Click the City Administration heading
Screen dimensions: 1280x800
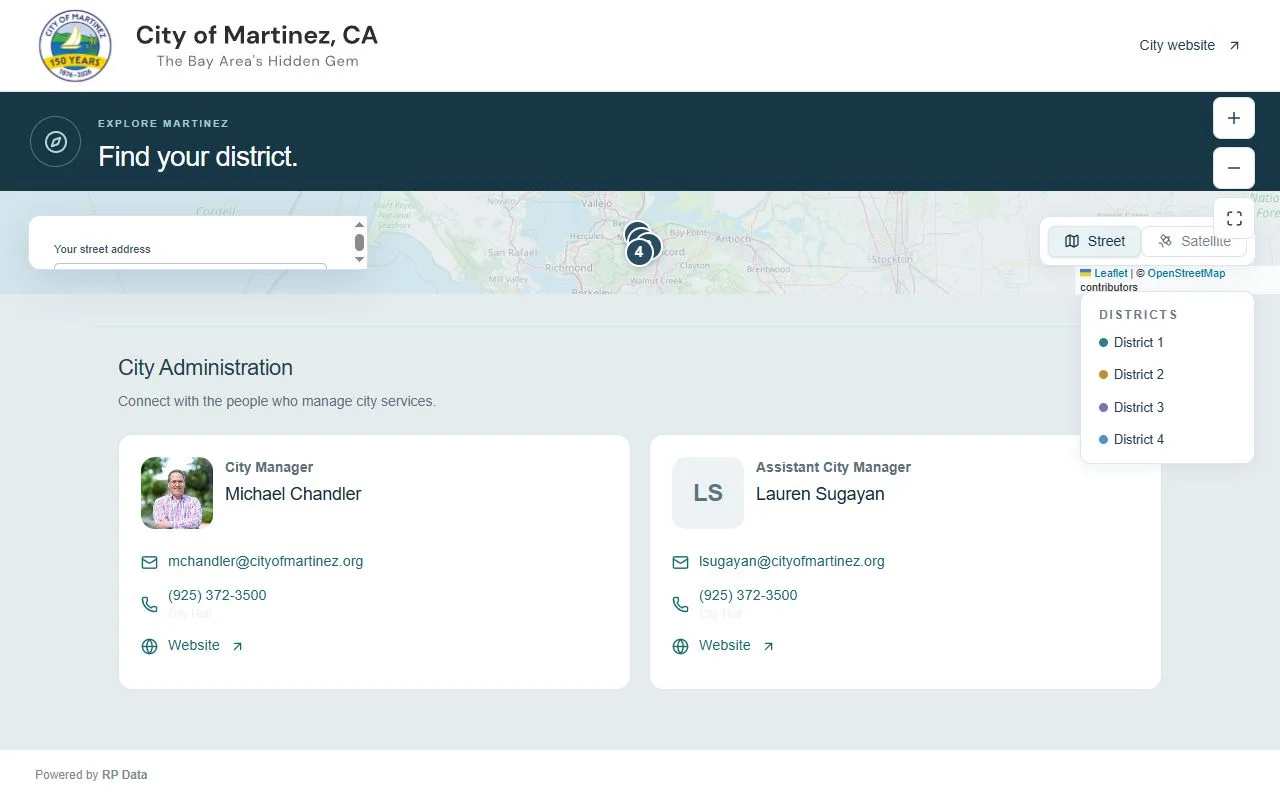click(205, 367)
